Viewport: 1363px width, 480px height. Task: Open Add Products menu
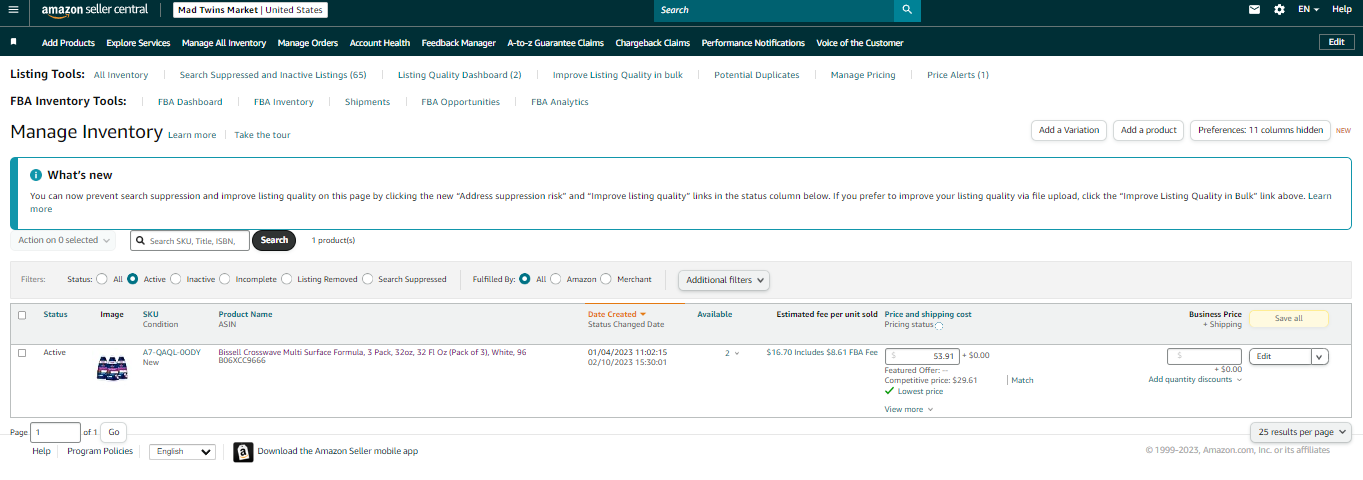pyautogui.click(x=68, y=43)
